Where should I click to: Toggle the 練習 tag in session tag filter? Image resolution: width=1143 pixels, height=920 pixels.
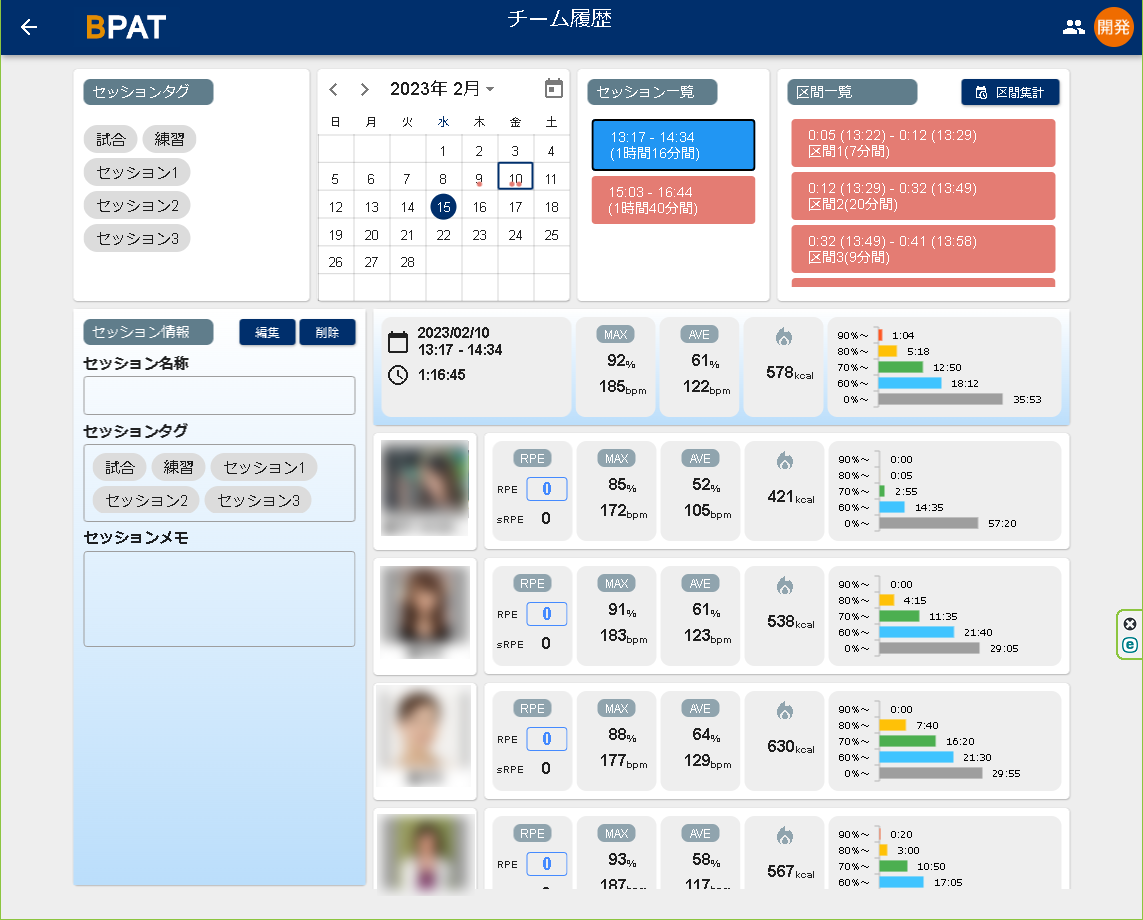point(169,139)
